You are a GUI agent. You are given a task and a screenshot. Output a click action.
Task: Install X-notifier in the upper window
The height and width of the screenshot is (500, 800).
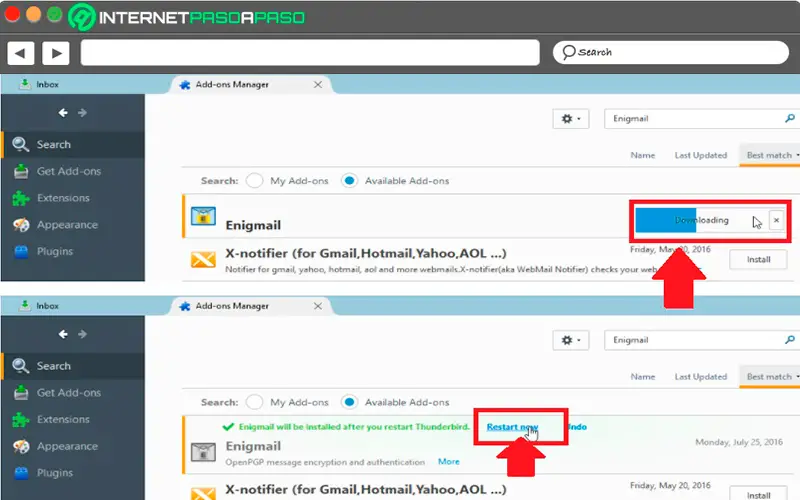click(758, 260)
